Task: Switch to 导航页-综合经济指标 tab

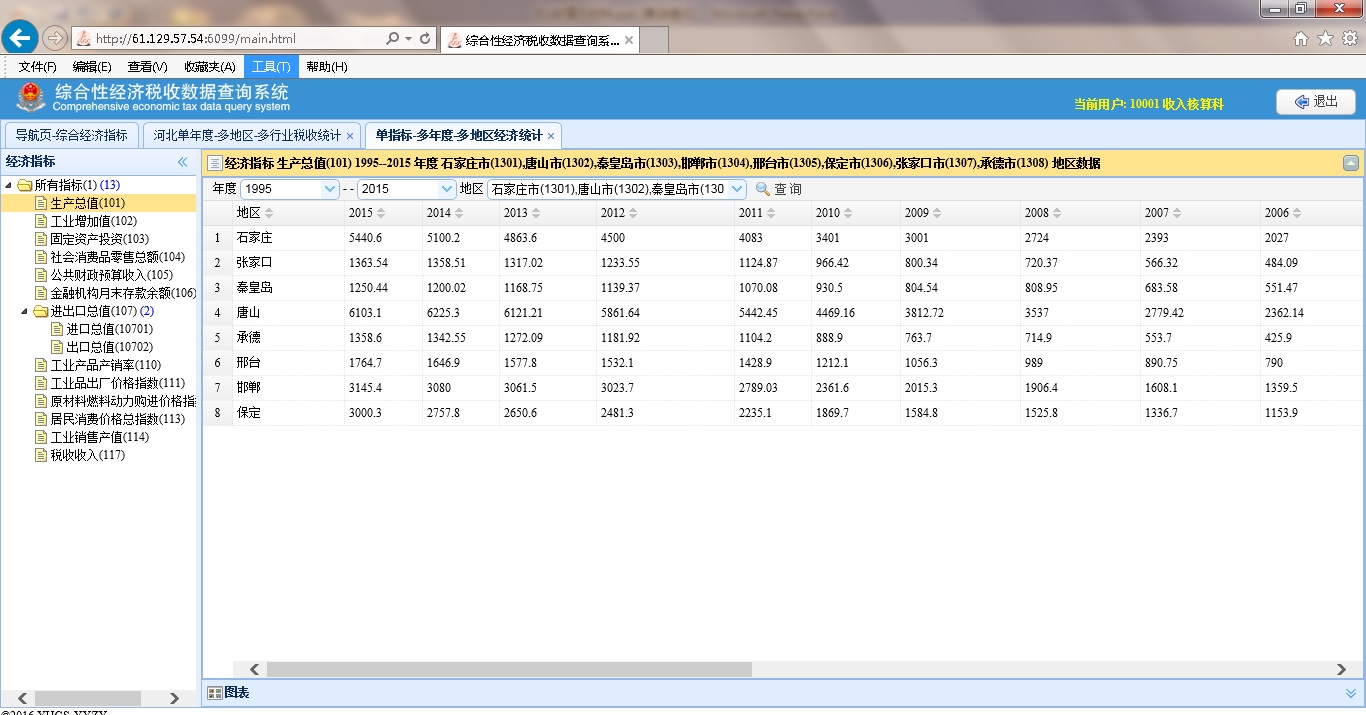Action: [x=71, y=135]
